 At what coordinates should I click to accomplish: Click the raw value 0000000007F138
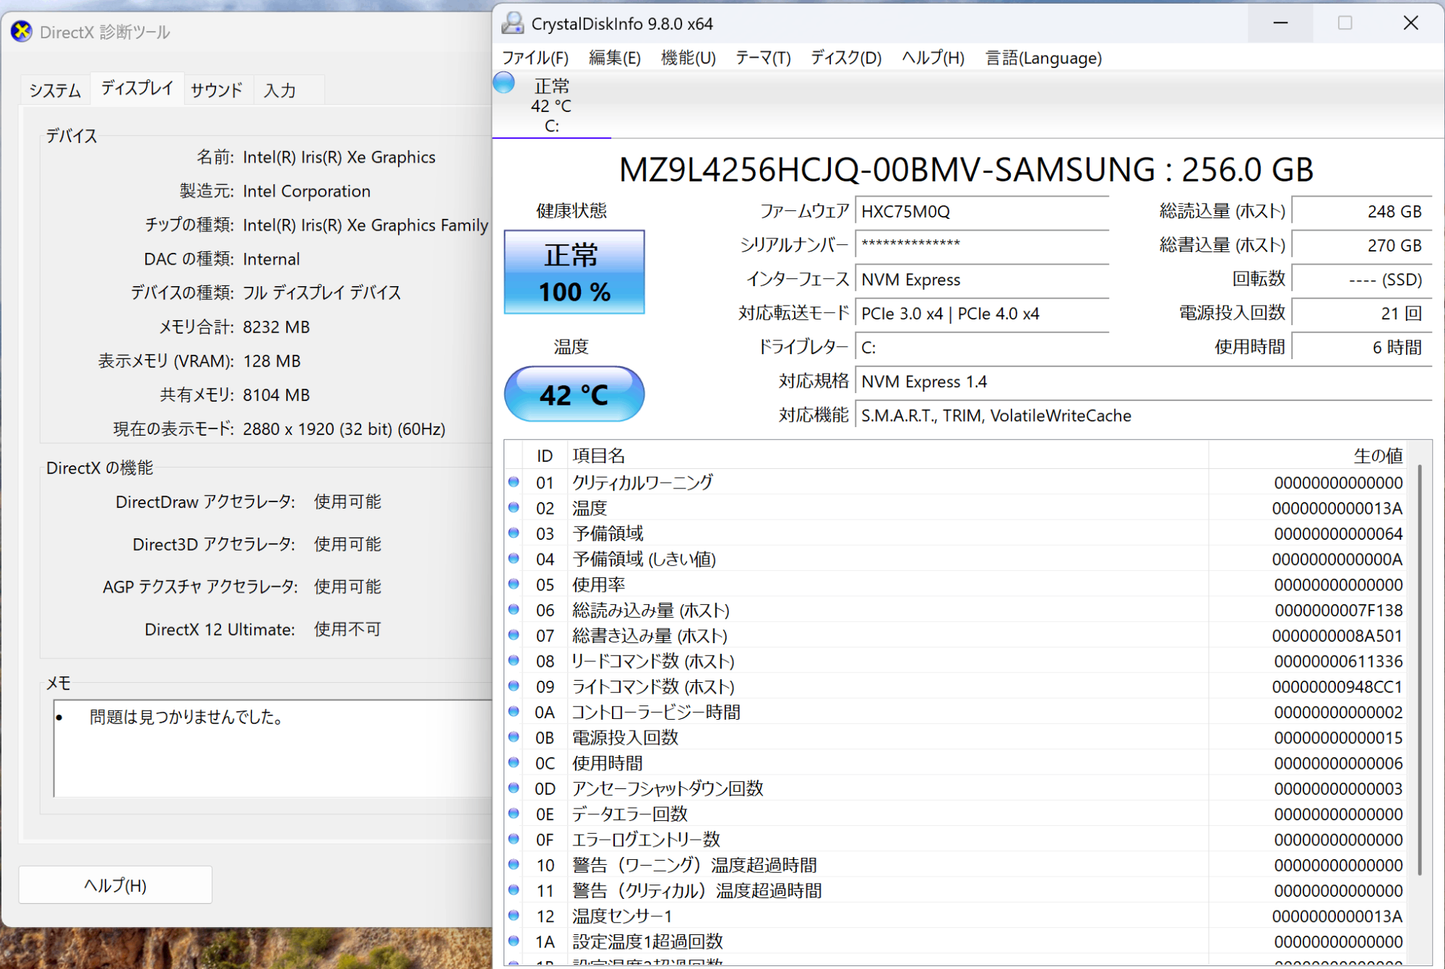[1338, 610]
